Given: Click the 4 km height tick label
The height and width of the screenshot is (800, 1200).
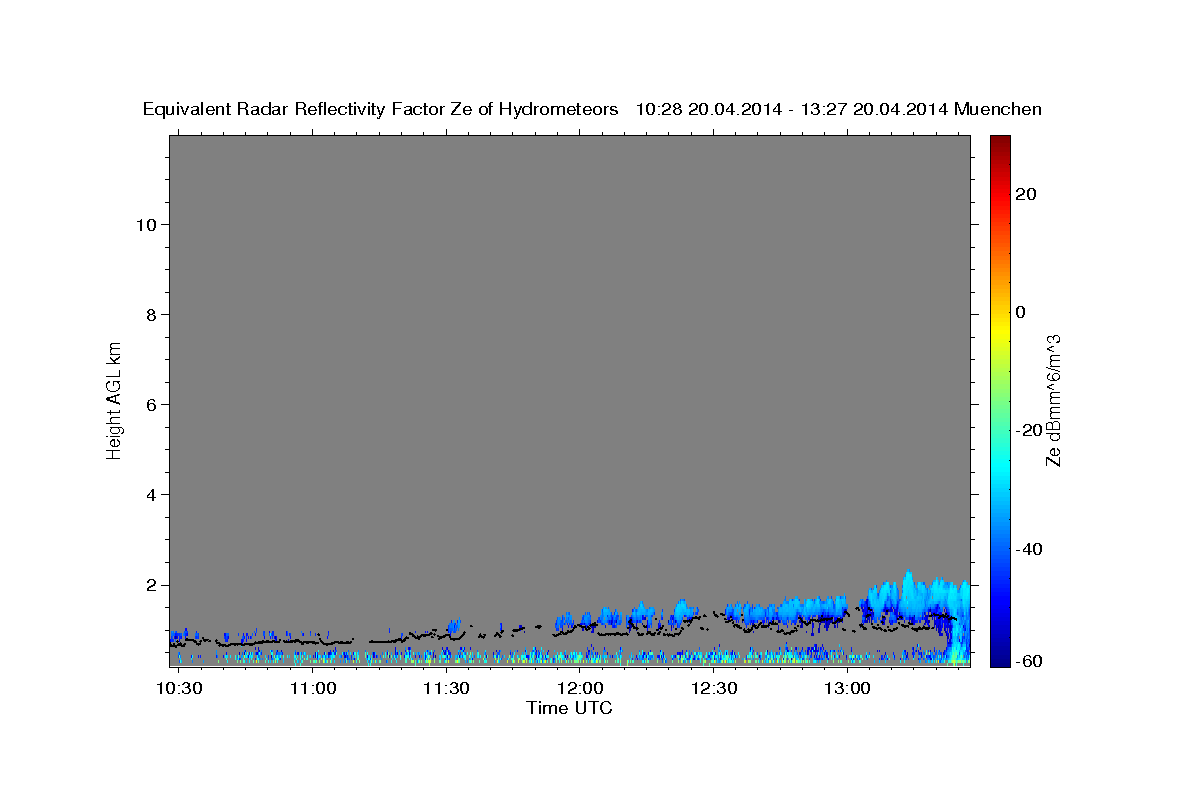Looking at the screenshot, I should tap(151, 495).
